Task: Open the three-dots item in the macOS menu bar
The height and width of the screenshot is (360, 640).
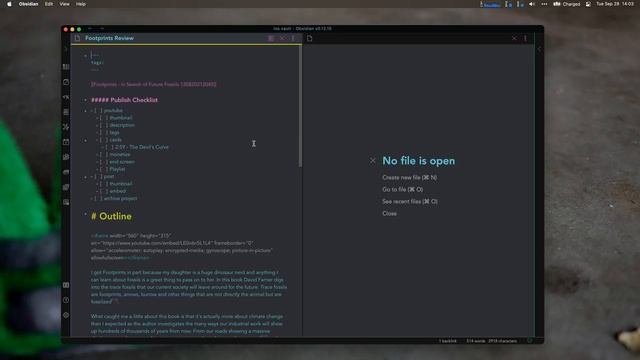Action: (x=544, y=4)
